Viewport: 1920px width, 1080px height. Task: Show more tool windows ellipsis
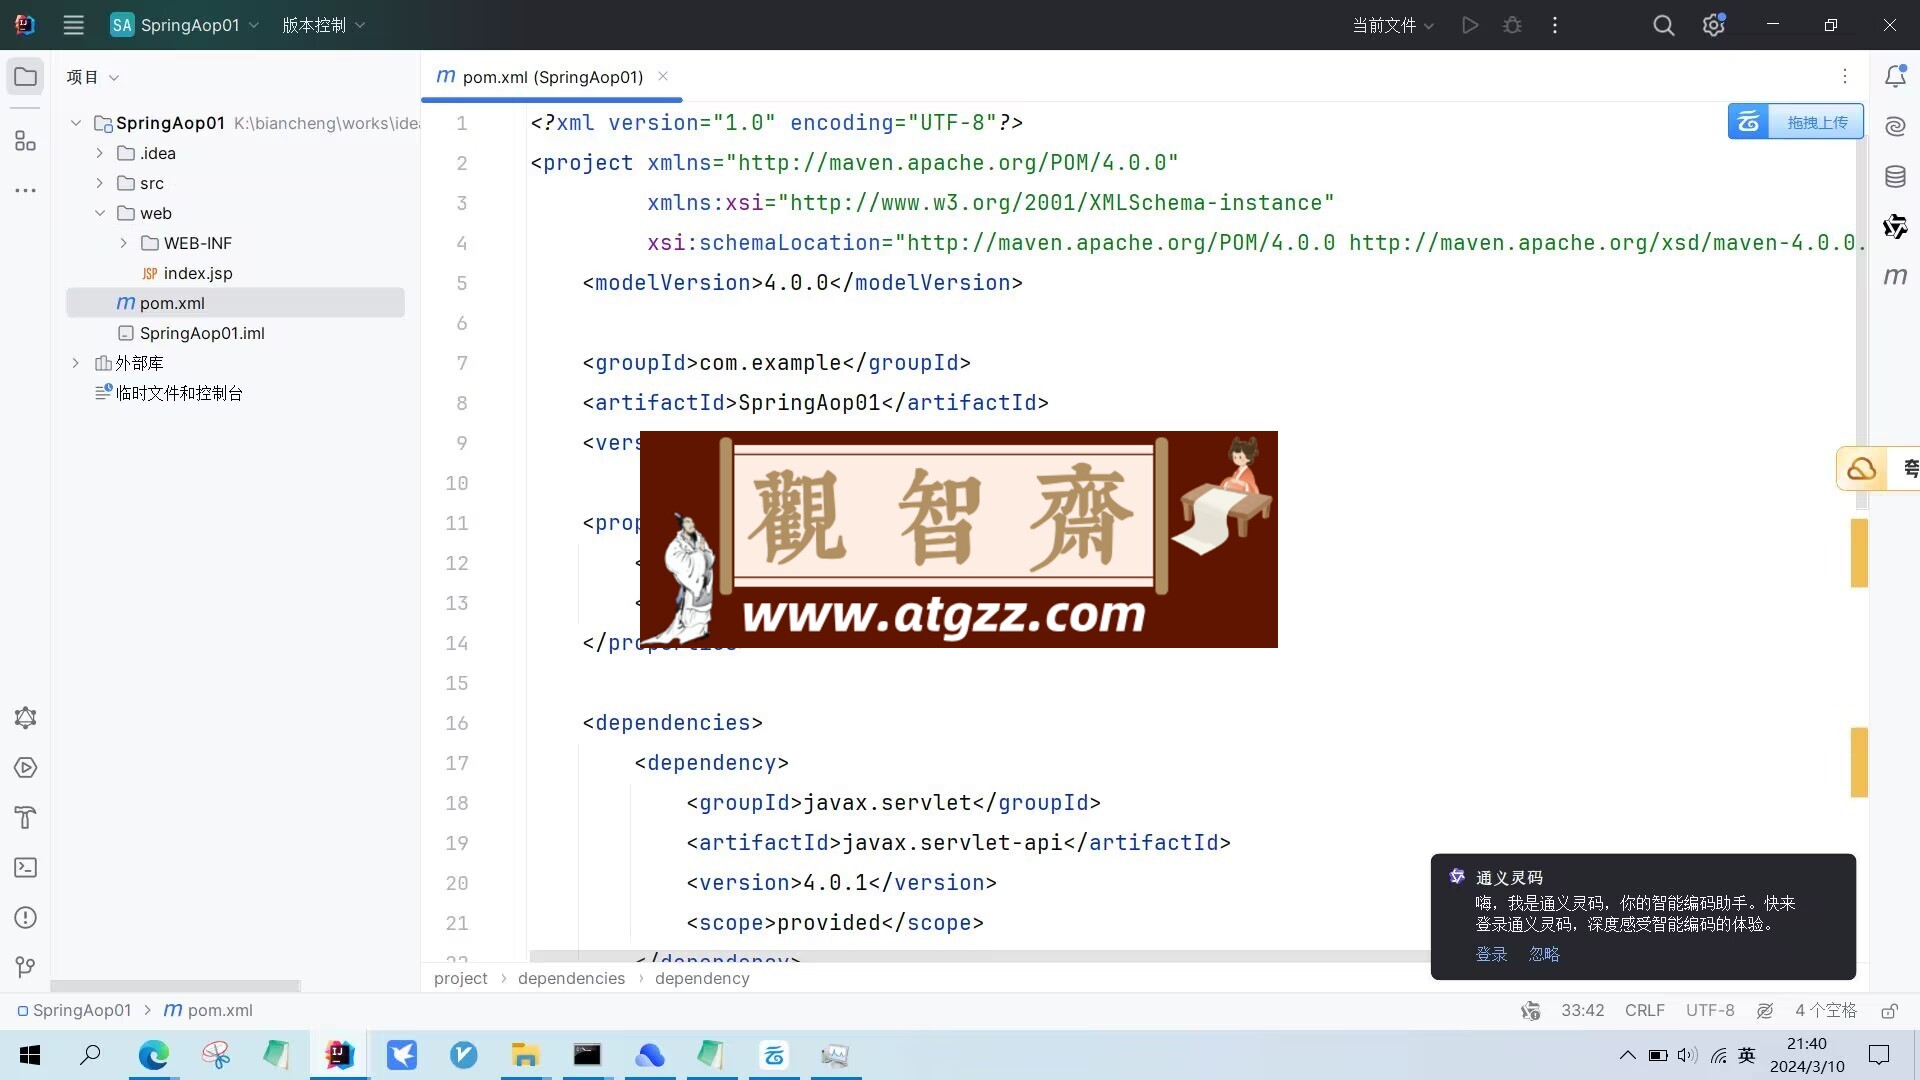[25, 190]
